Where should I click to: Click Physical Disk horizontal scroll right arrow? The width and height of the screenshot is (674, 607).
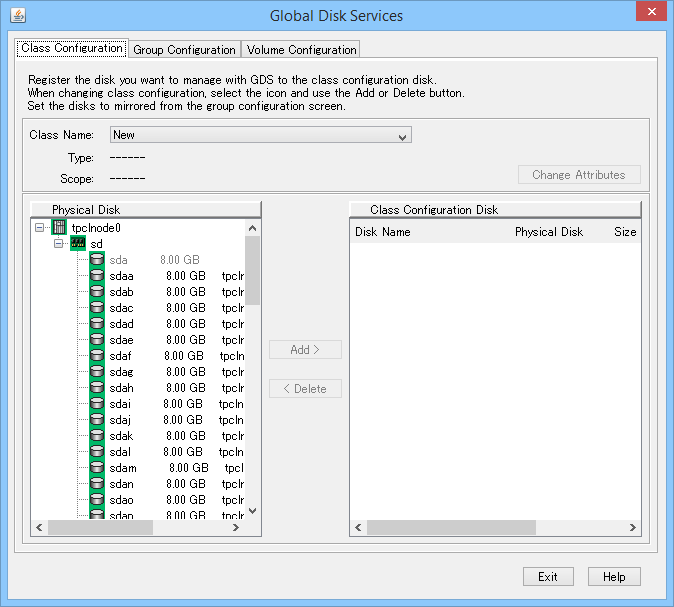(x=236, y=527)
